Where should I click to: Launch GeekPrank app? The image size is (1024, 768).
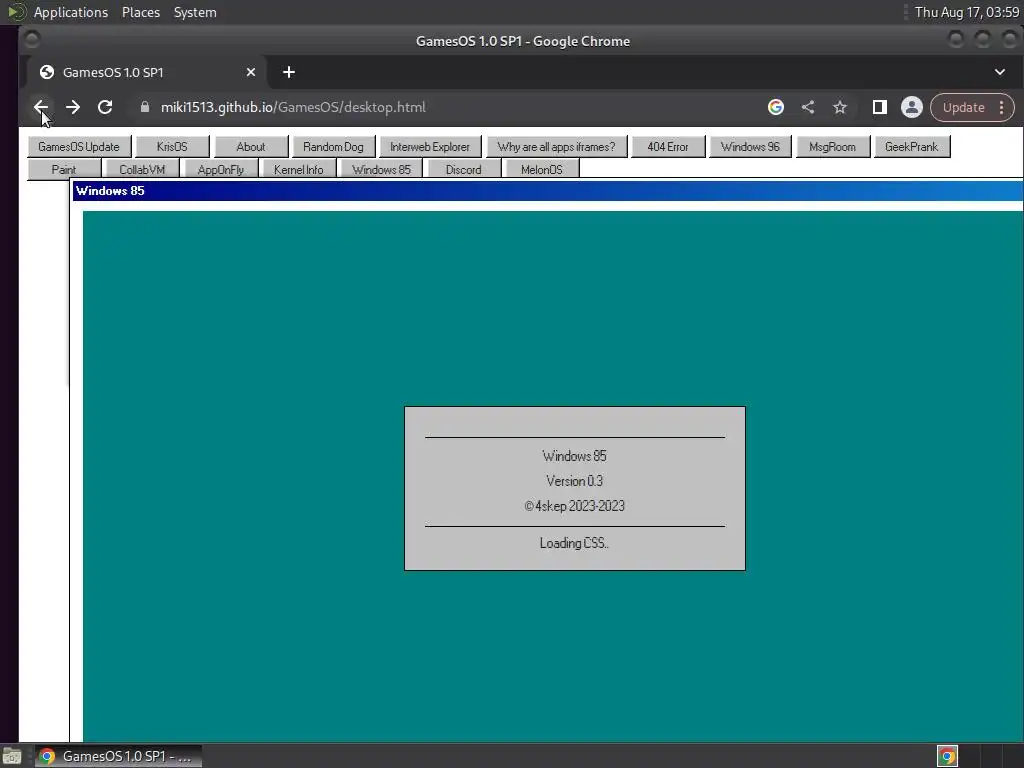pos(912,147)
